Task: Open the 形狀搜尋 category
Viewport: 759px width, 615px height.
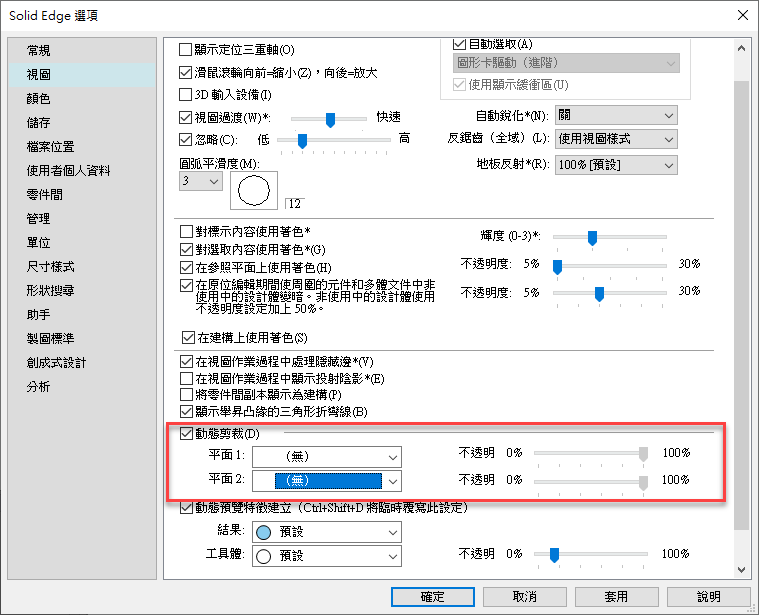Action: [x=50, y=290]
